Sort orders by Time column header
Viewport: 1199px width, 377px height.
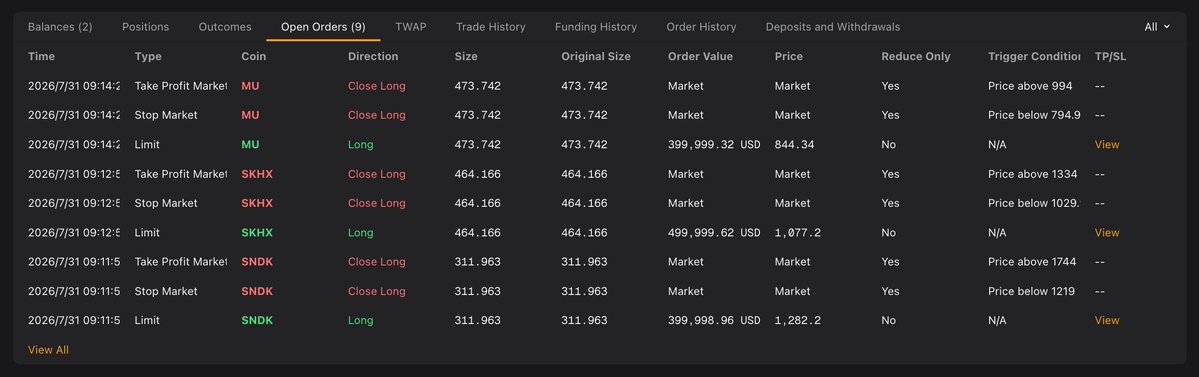coord(41,57)
